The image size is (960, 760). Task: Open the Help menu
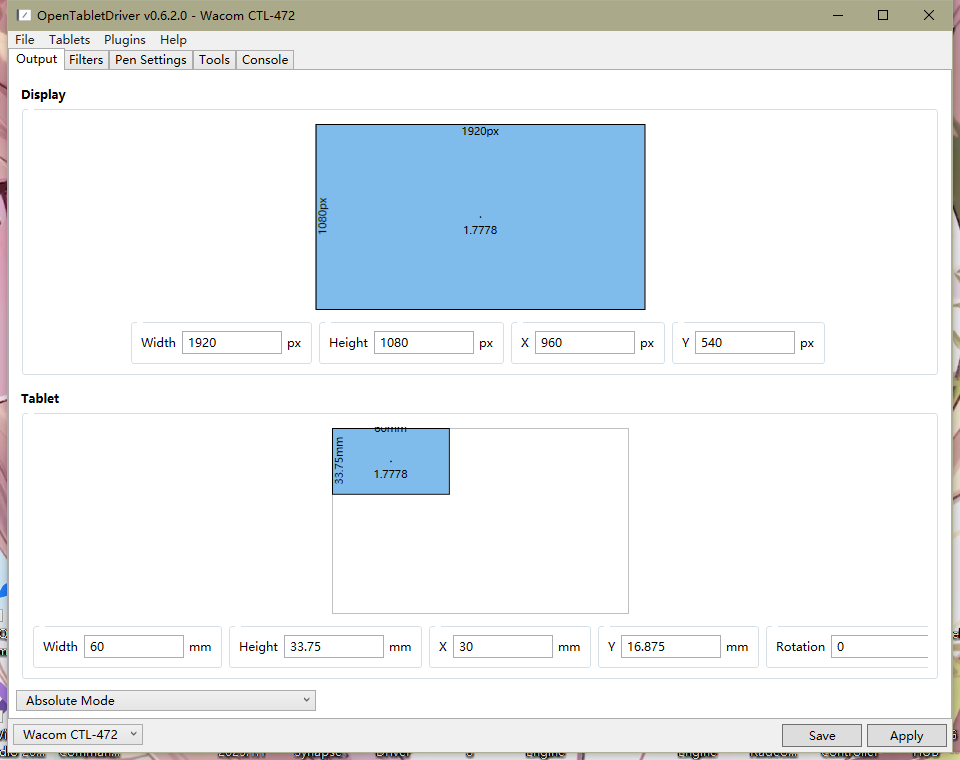coord(173,39)
